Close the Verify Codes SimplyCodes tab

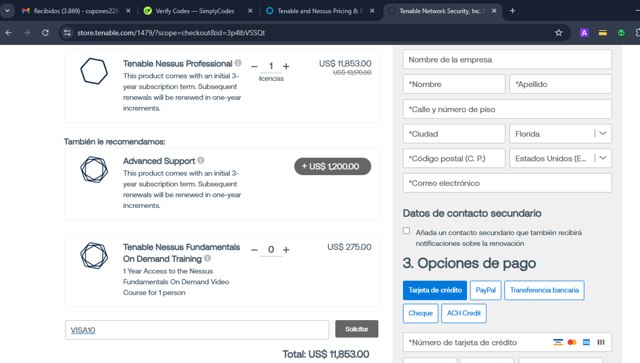(x=250, y=11)
